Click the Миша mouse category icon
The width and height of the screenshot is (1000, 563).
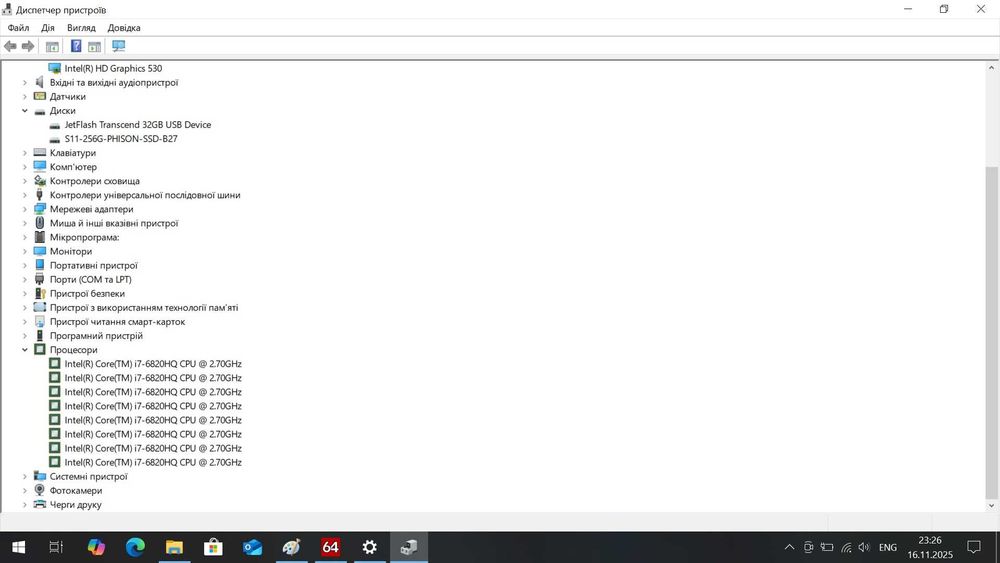tap(40, 223)
